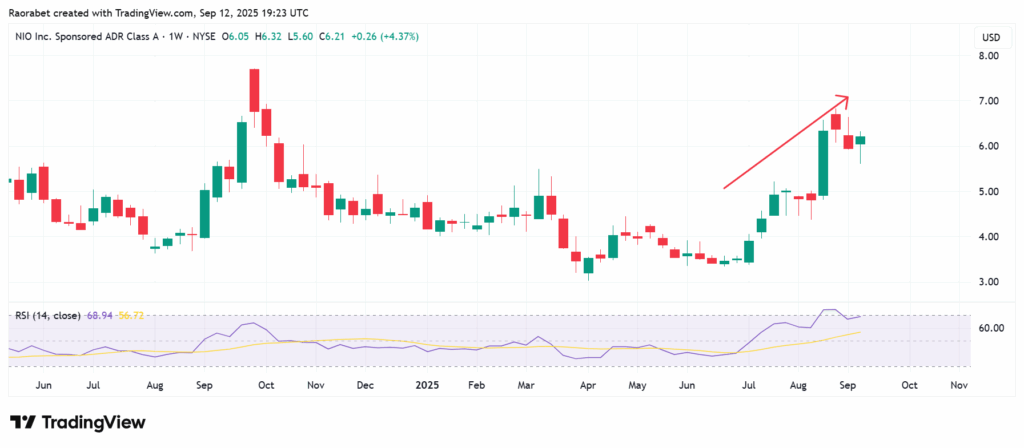
Task: Click the Oct label at right of axis
Action: pos(909,386)
